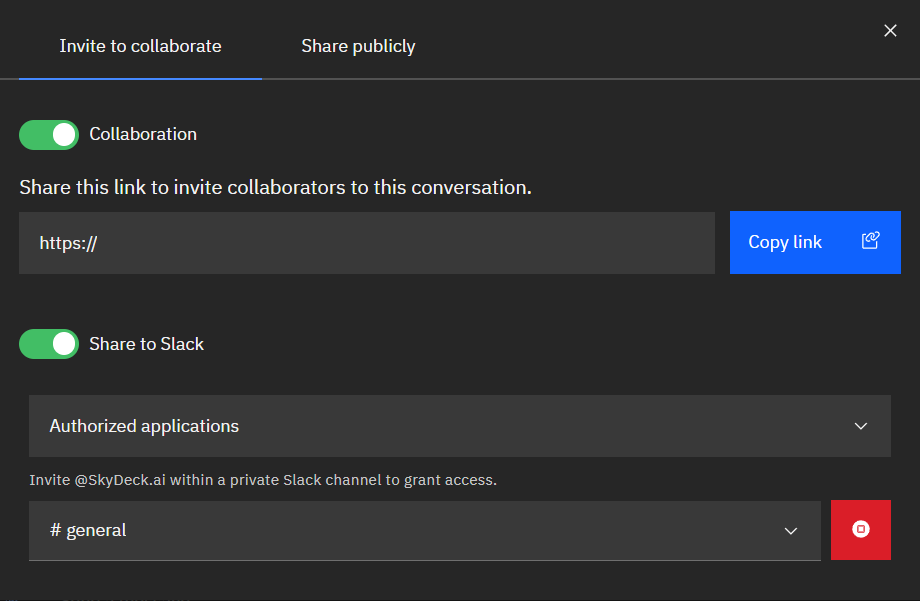Switch to the Share publicly tab
Image resolution: width=920 pixels, height=601 pixels.
(x=357, y=45)
